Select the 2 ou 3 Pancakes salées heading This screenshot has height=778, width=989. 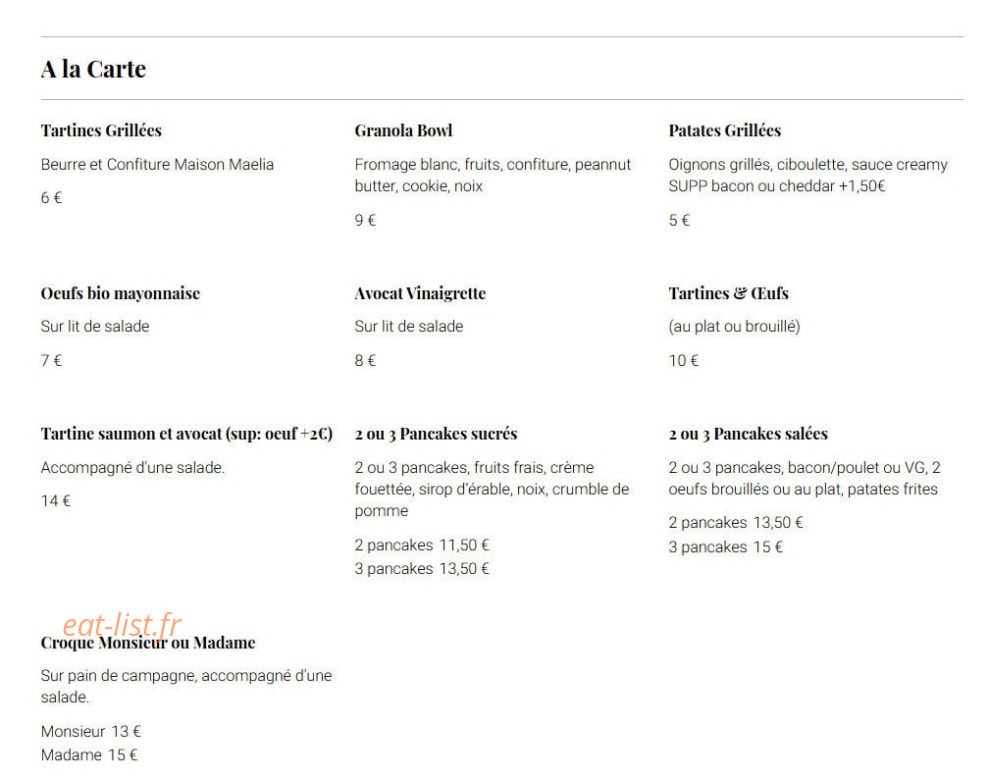pos(748,433)
